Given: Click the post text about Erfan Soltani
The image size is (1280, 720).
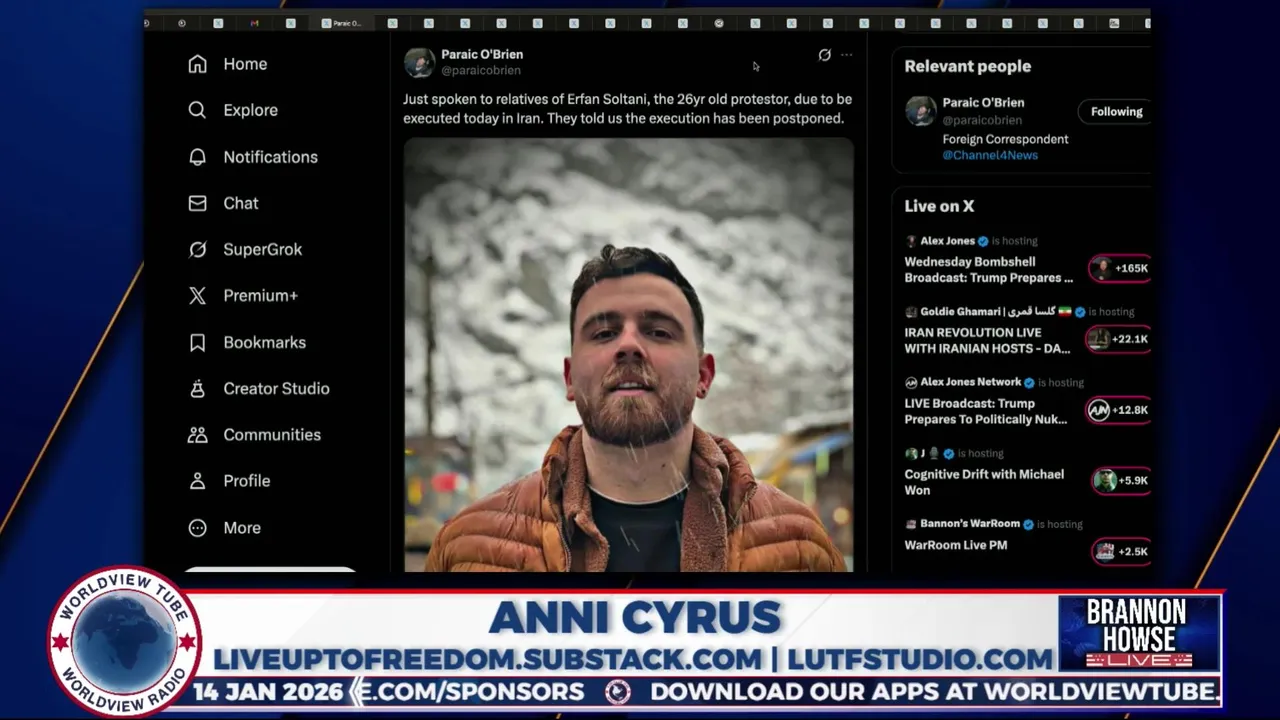Looking at the screenshot, I should 627,109.
